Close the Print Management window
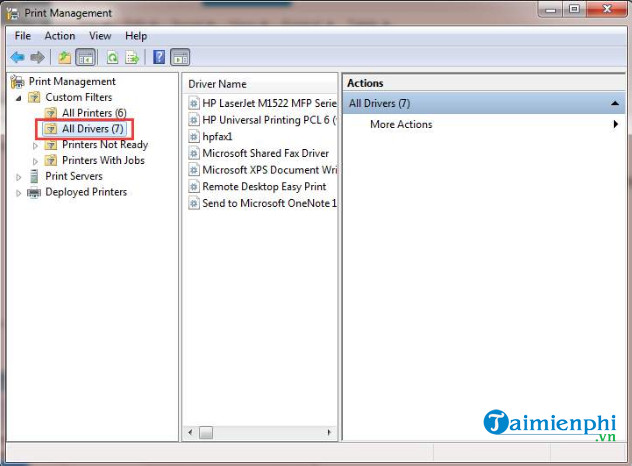 coord(607,10)
